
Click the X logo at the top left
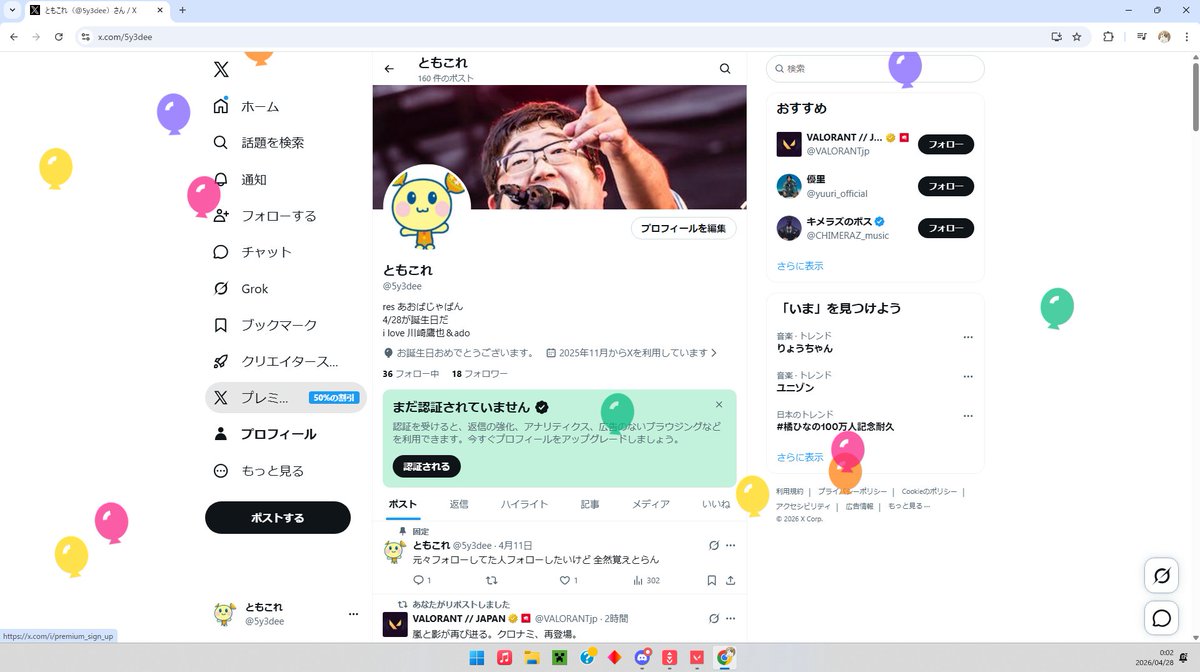(x=220, y=69)
